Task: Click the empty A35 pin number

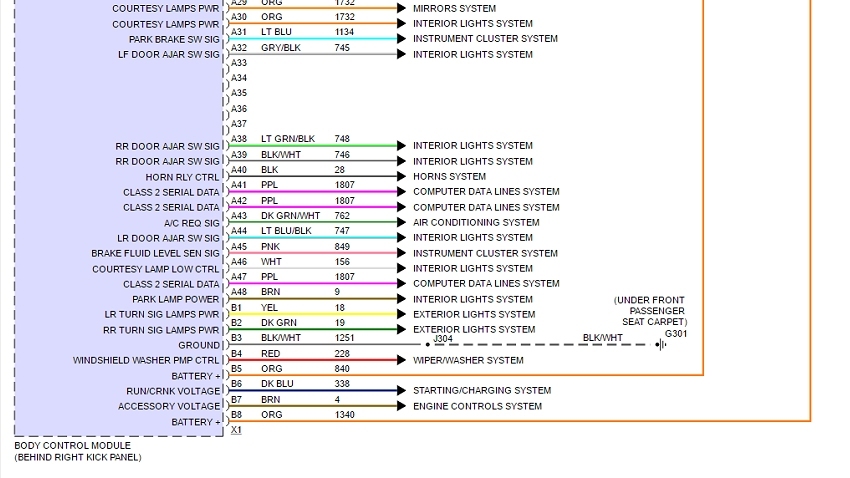Action: pos(239,93)
